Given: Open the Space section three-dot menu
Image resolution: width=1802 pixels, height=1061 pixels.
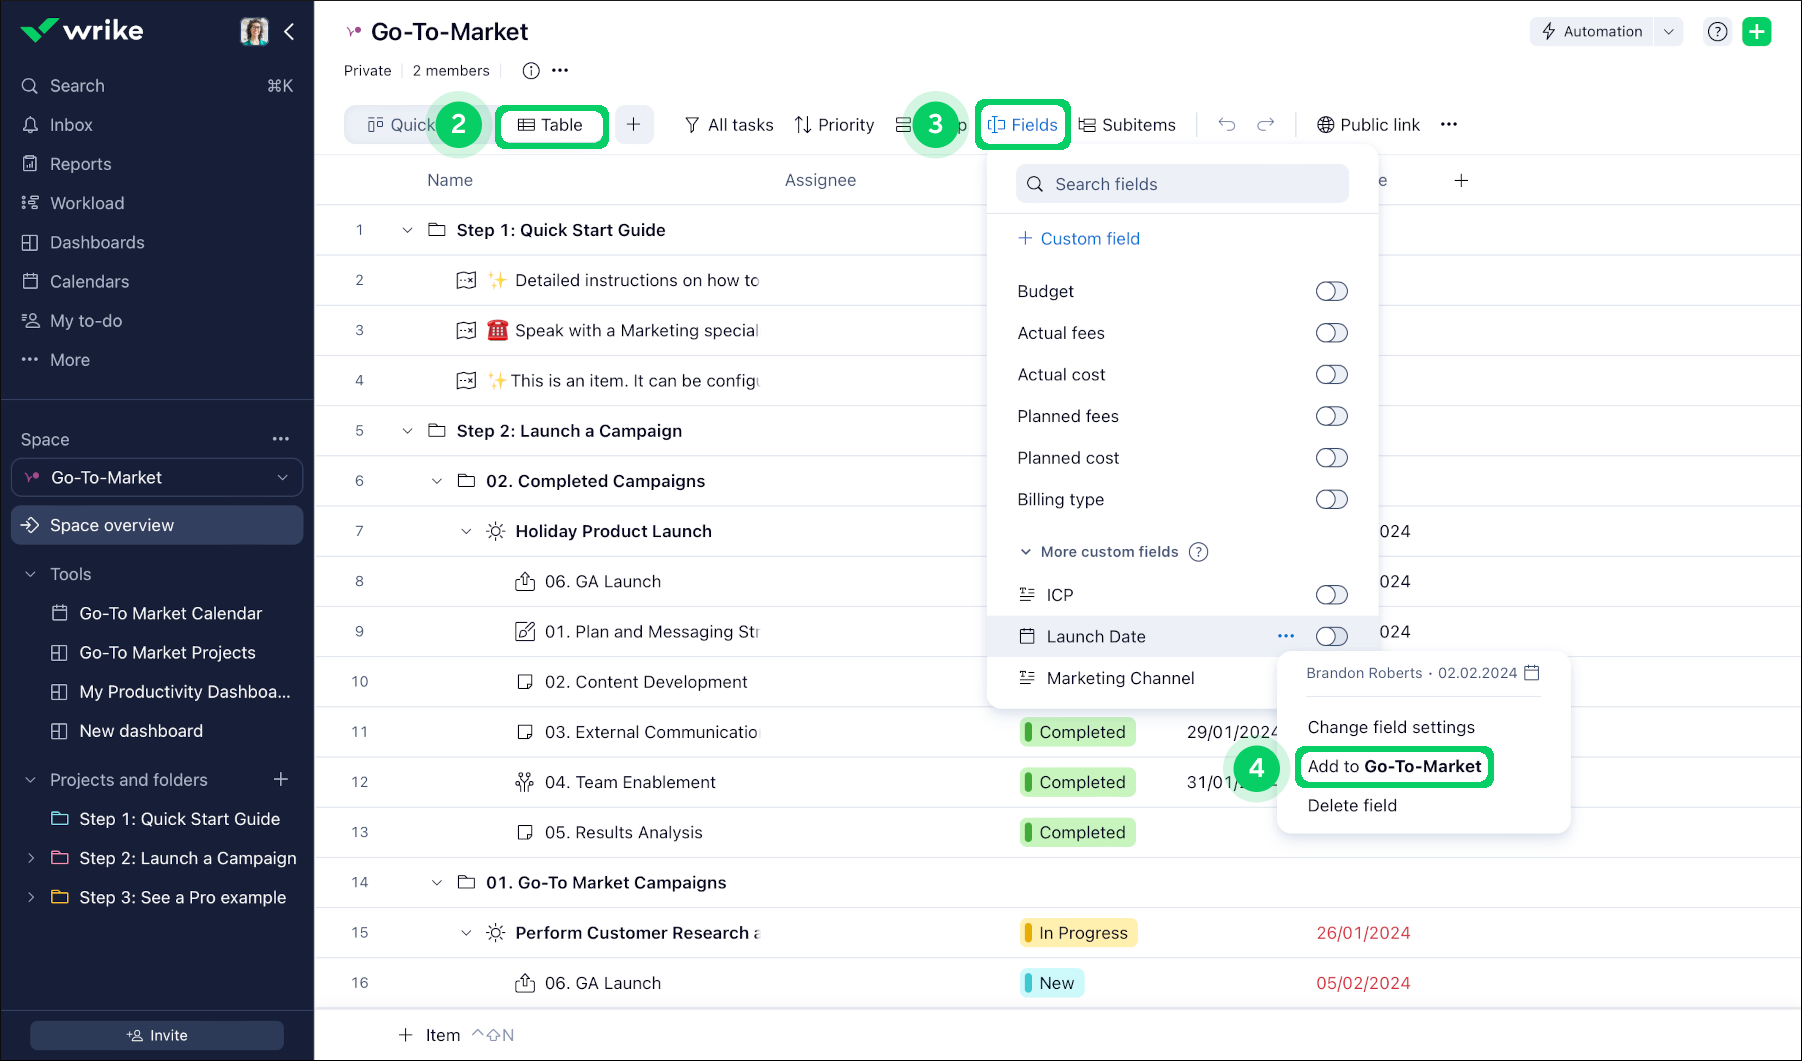Looking at the screenshot, I should 281,439.
